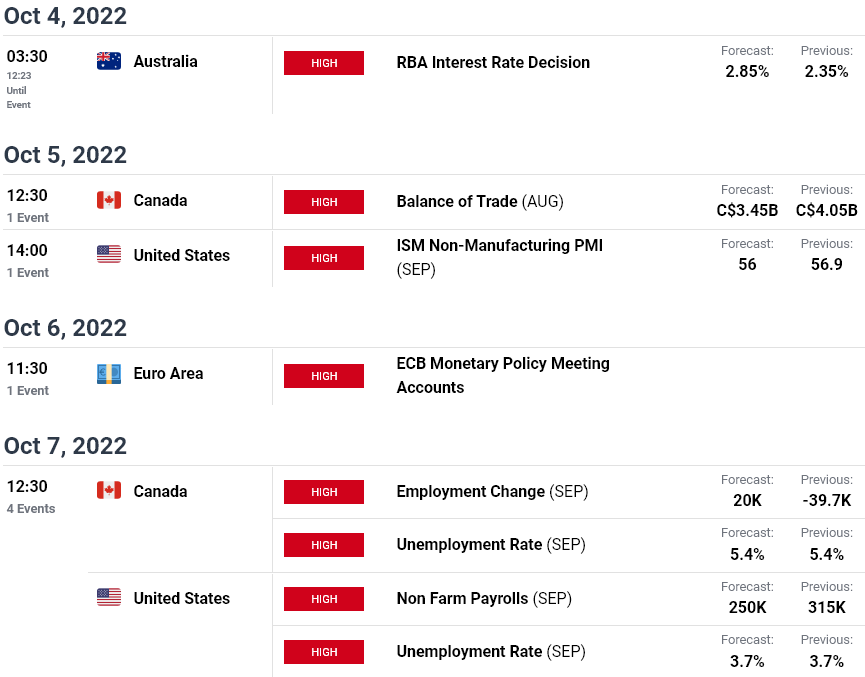Click HIGH badge for RBA Interest Rate Decision
Viewport: 865px width, 677px height.
(x=324, y=63)
